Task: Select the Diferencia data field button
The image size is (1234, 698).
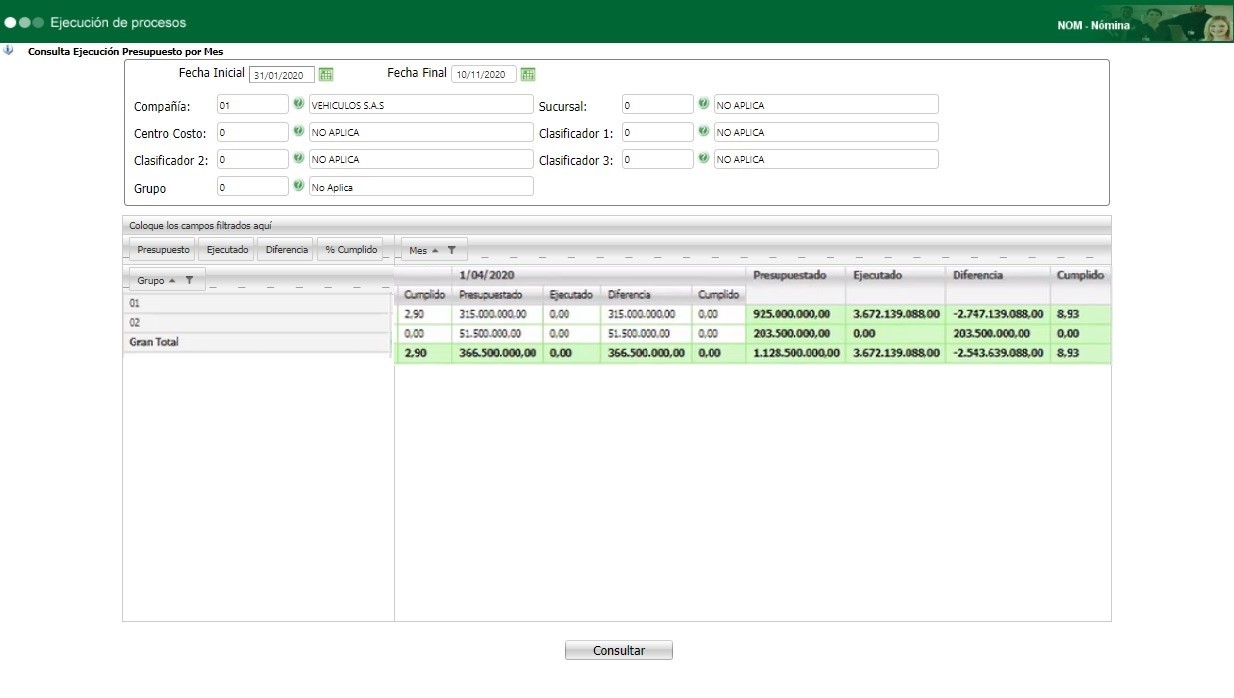Action: coord(287,250)
